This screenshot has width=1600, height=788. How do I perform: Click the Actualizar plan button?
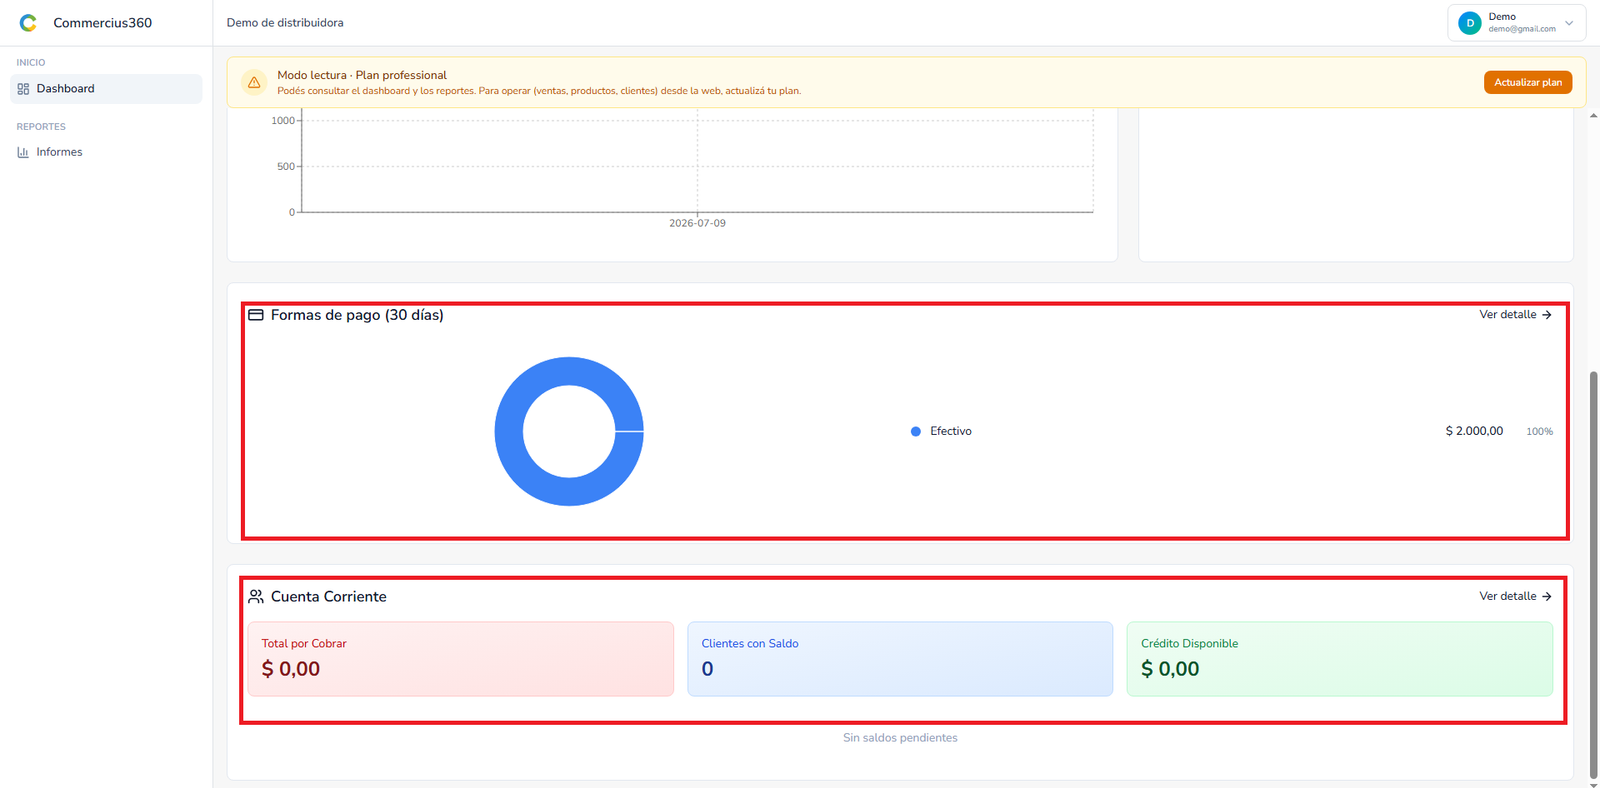1528,82
